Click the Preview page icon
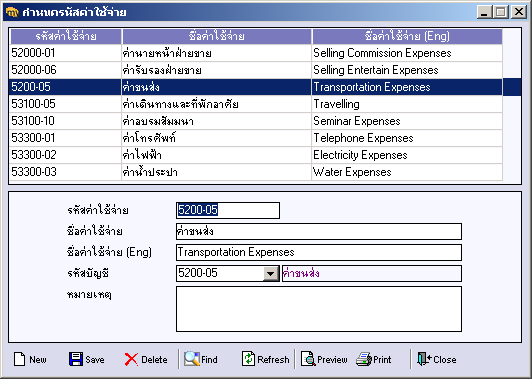 [x=308, y=359]
